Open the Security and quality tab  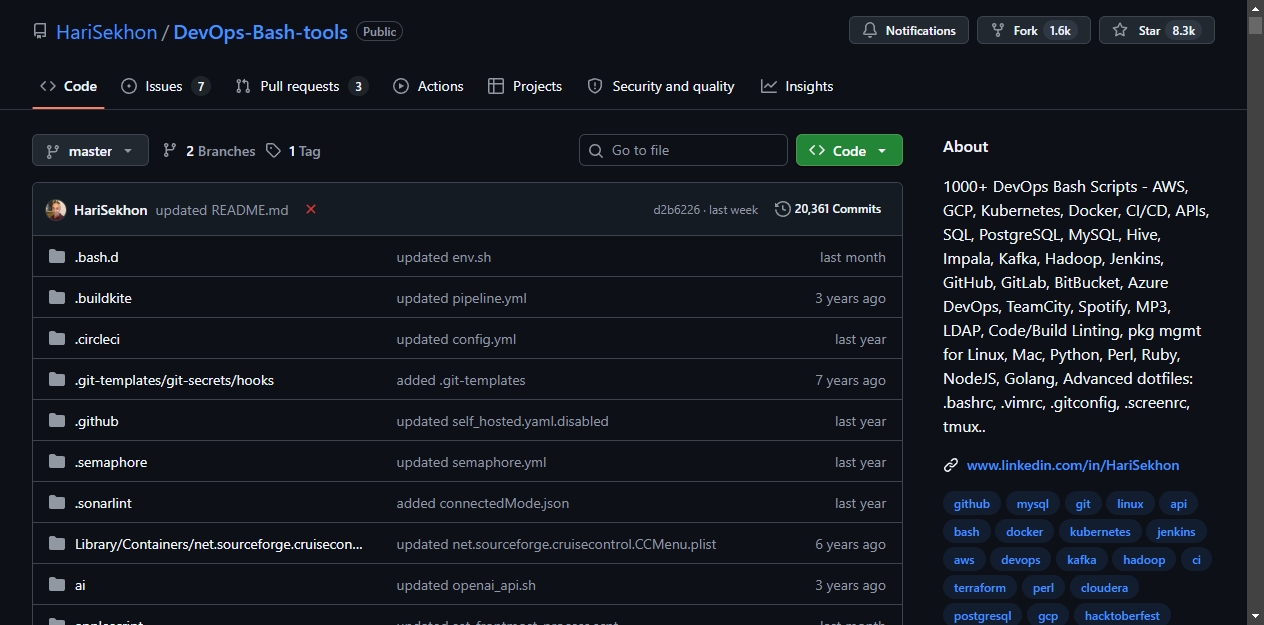[661, 86]
